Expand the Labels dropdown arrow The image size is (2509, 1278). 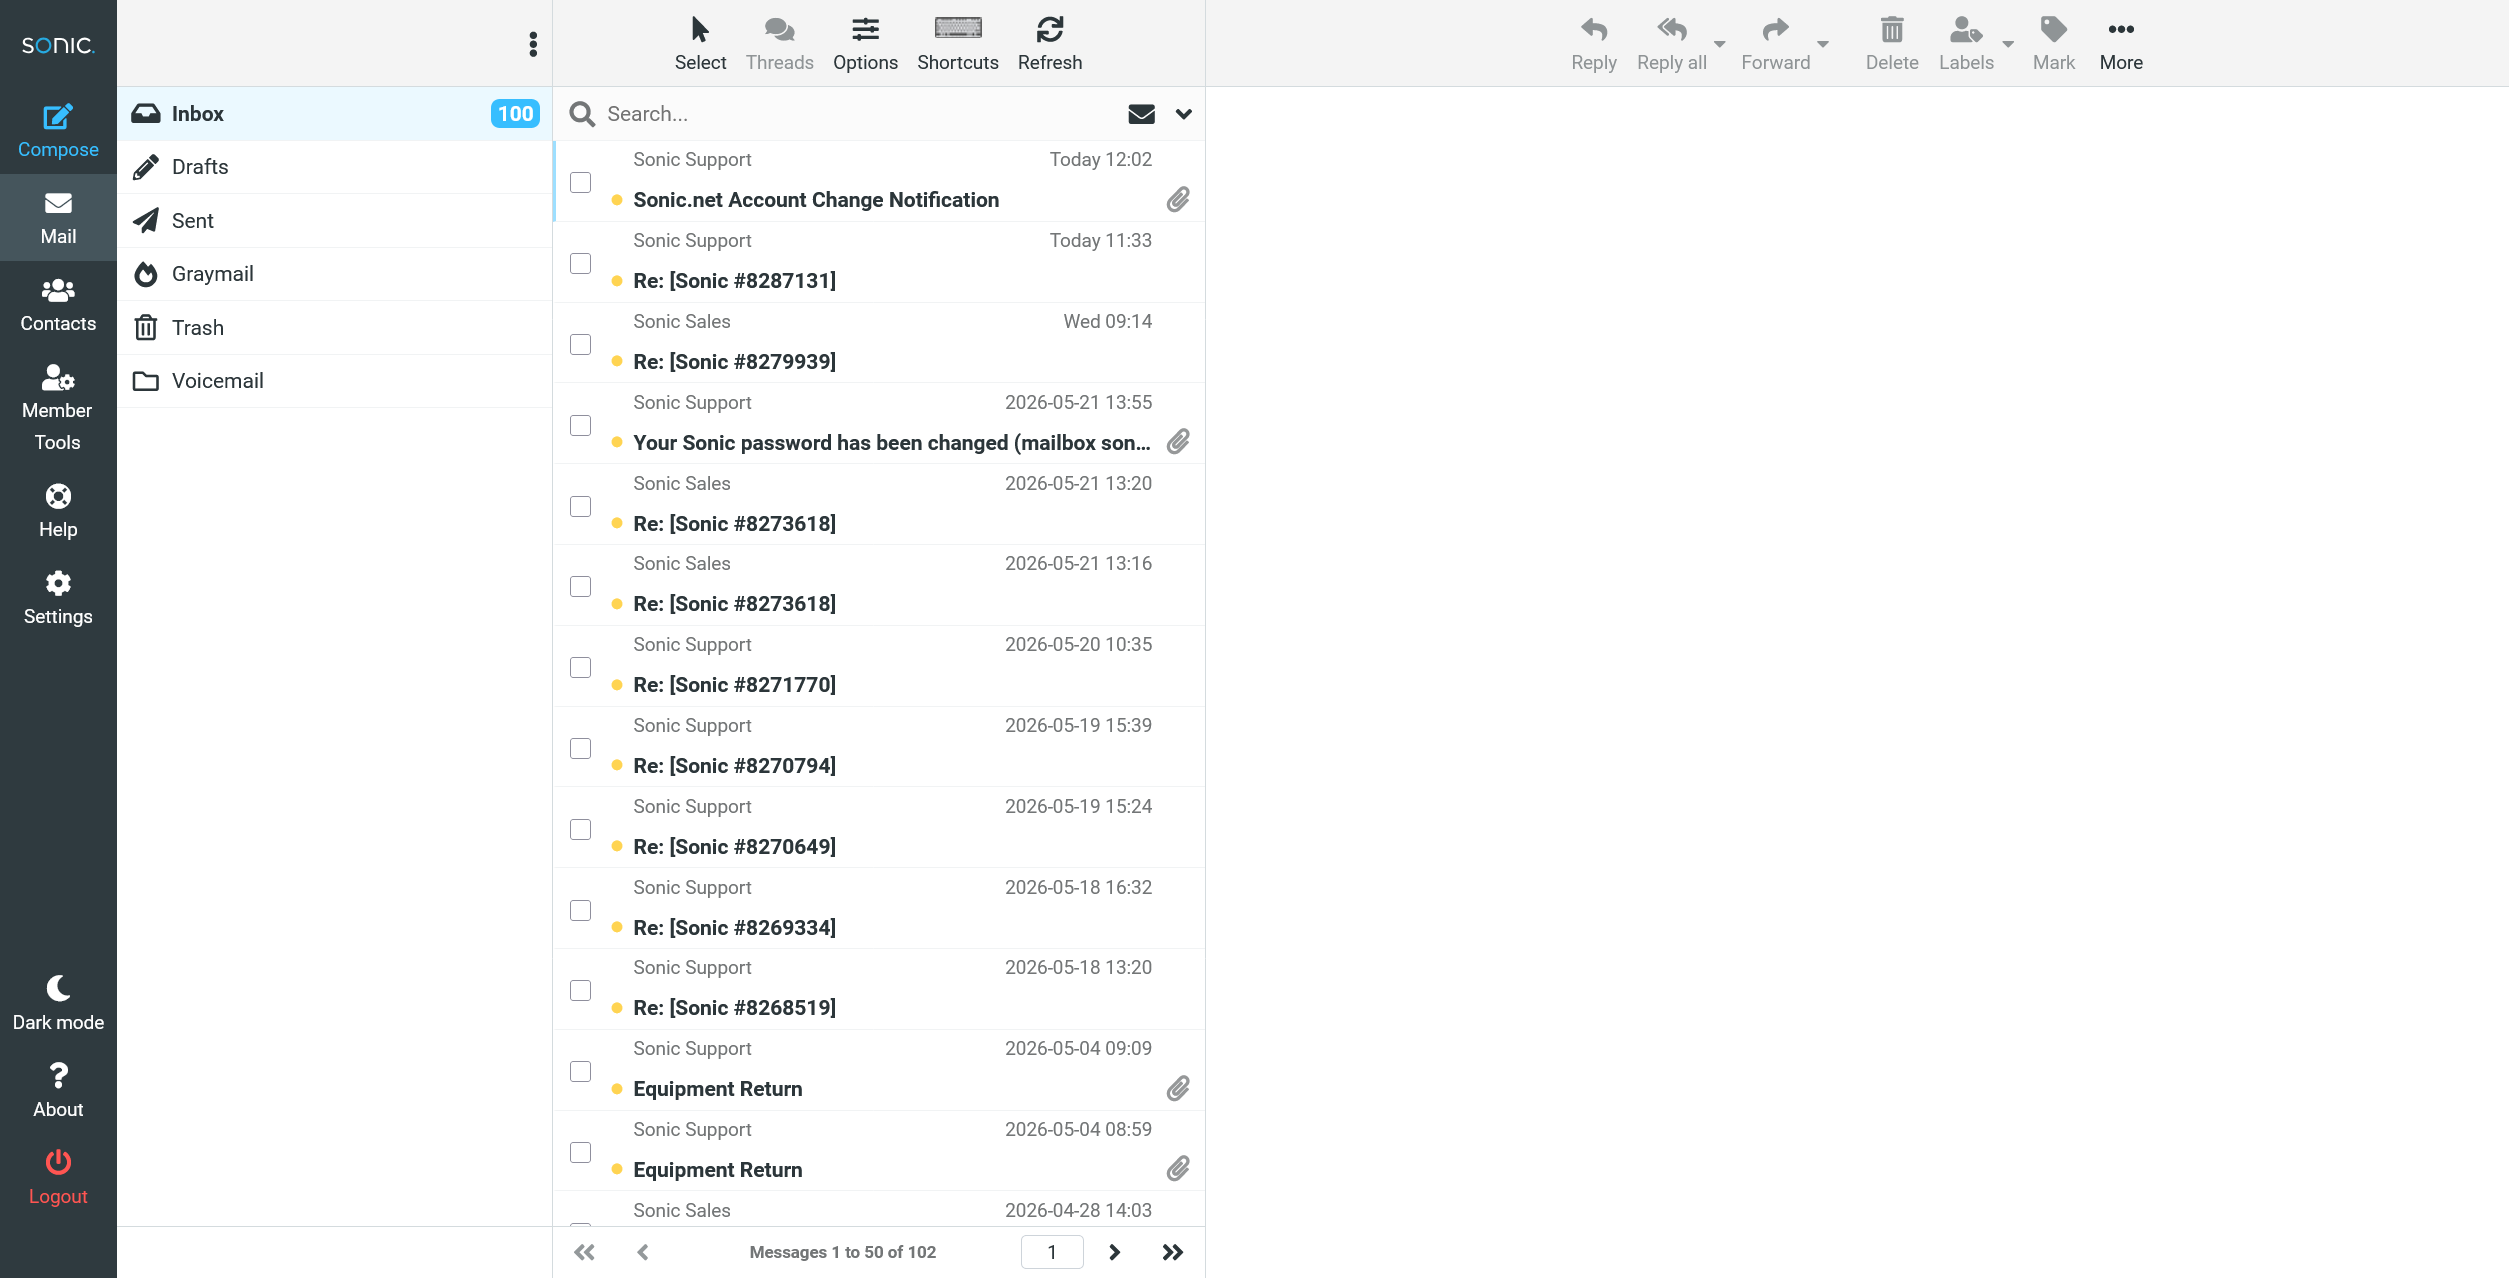point(2008,44)
